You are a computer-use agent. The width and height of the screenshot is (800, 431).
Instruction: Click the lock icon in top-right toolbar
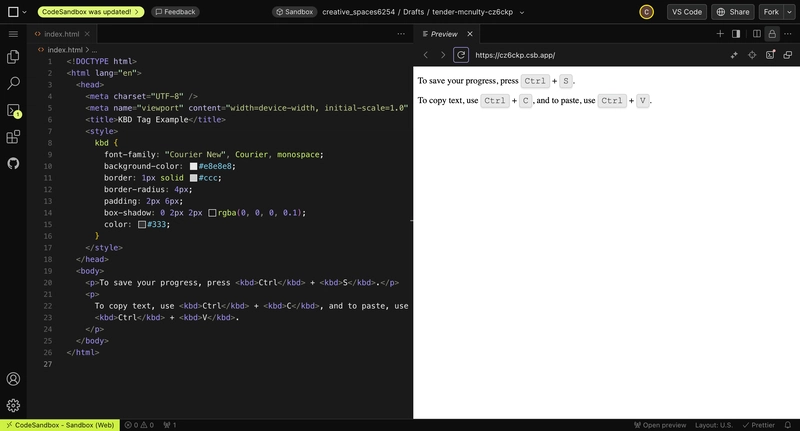click(772, 34)
